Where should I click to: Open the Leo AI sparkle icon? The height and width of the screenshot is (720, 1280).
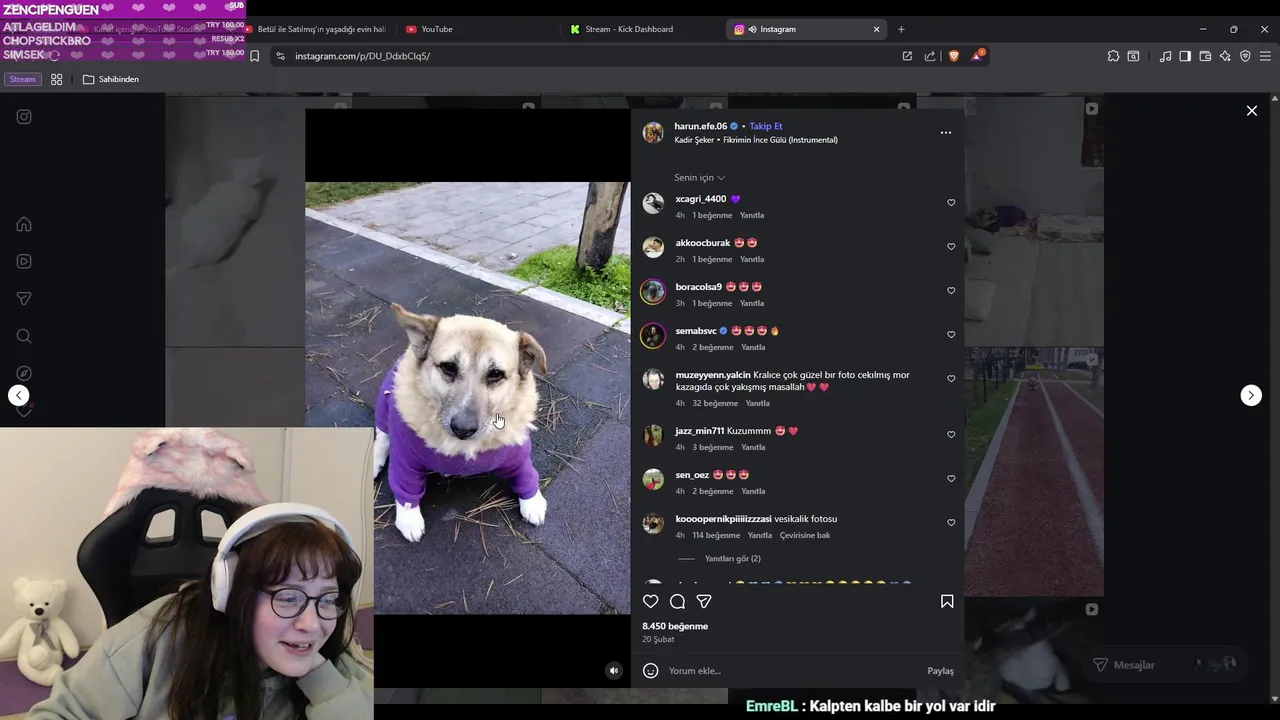tap(1225, 56)
